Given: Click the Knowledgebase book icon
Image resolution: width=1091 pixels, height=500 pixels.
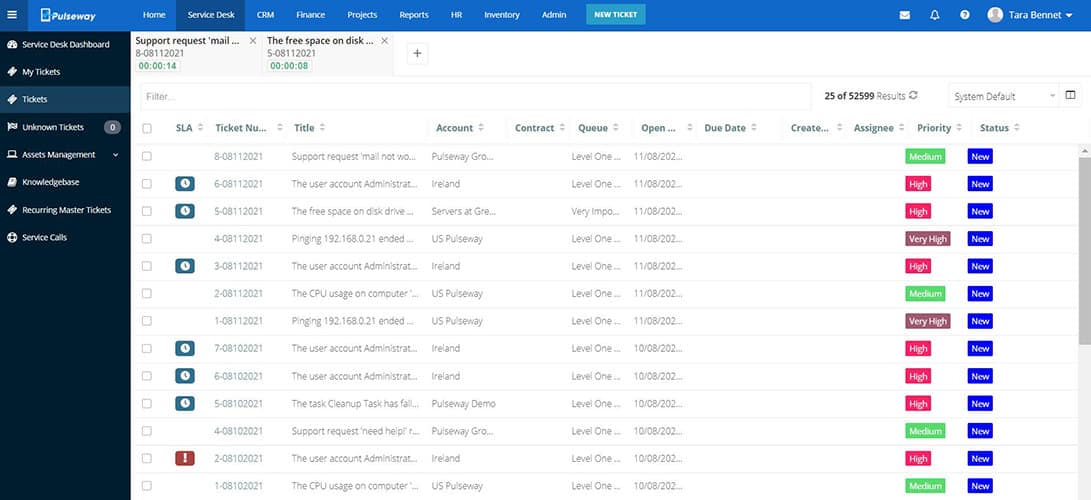Looking at the screenshot, I should tap(12, 182).
